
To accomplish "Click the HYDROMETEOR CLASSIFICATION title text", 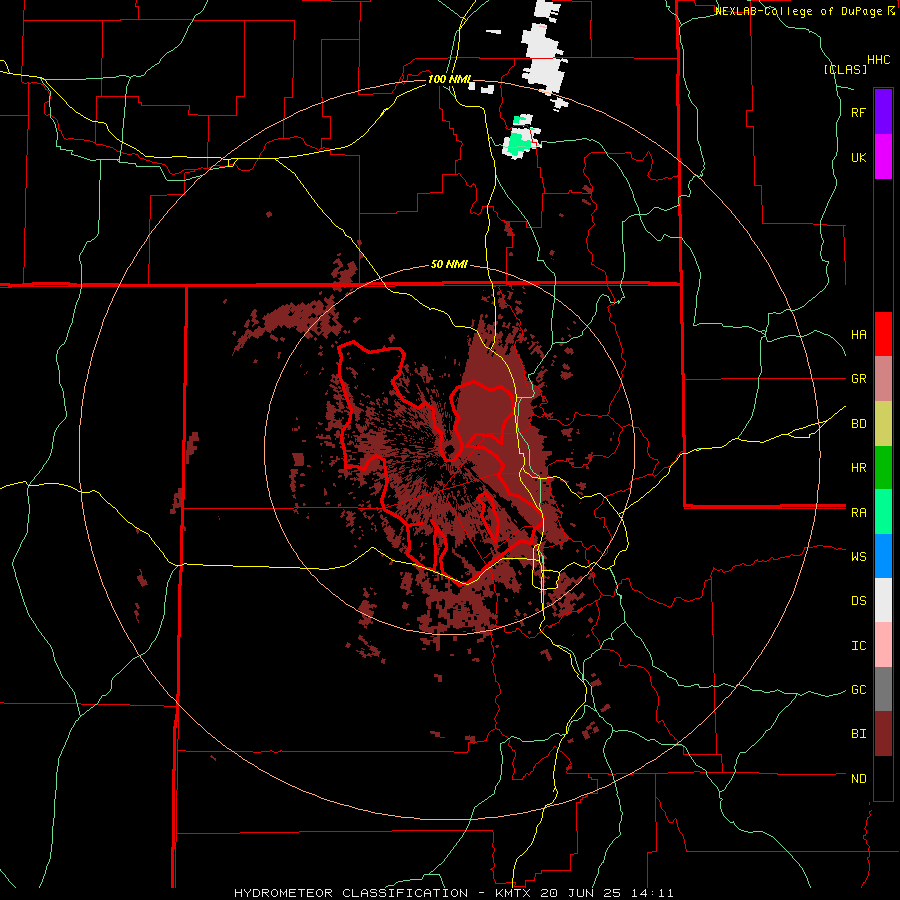I will [x=351, y=893].
